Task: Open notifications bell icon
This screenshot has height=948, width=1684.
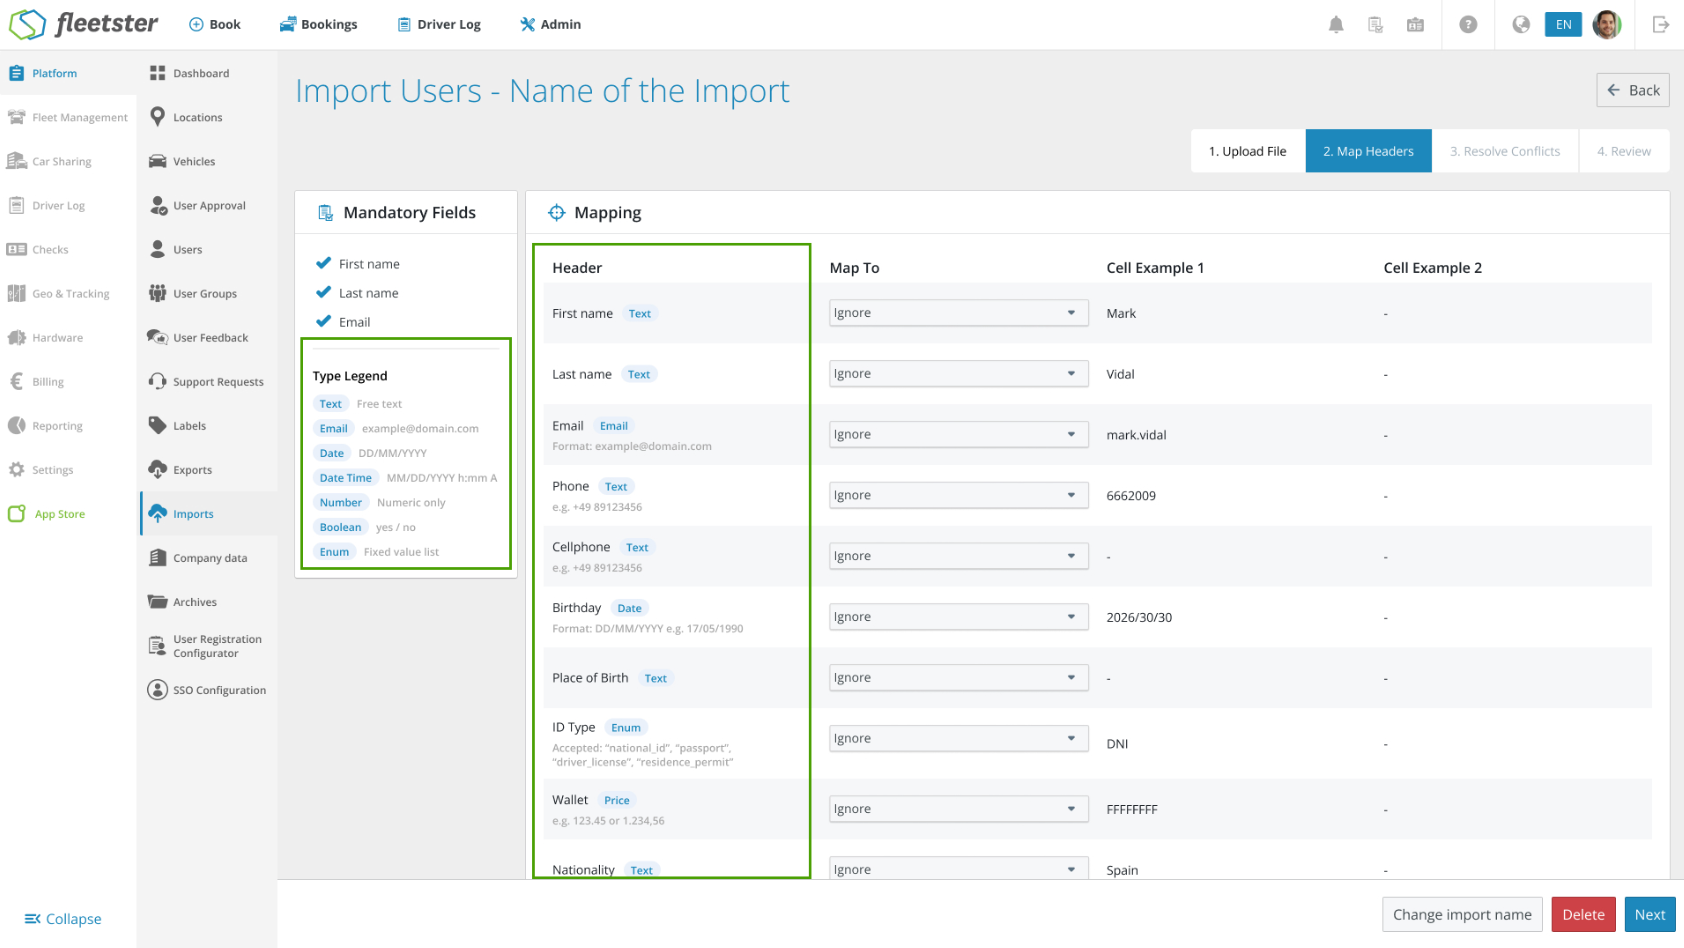Action: click(x=1336, y=25)
